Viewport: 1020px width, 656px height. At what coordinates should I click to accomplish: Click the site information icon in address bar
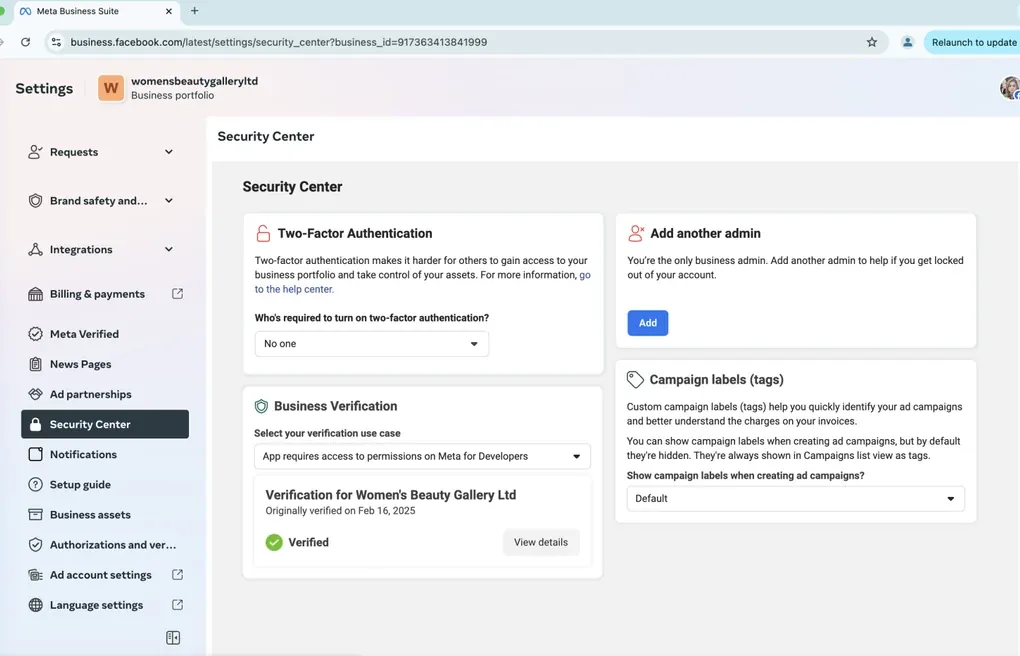pyautogui.click(x=57, y=42)
